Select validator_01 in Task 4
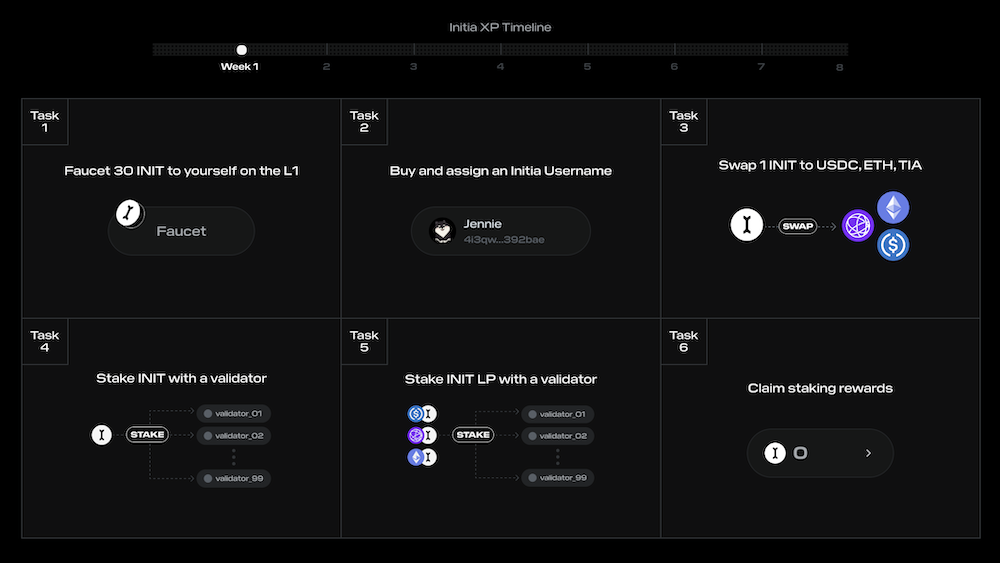The image size is (1000, 563). (x=234, y=414)
